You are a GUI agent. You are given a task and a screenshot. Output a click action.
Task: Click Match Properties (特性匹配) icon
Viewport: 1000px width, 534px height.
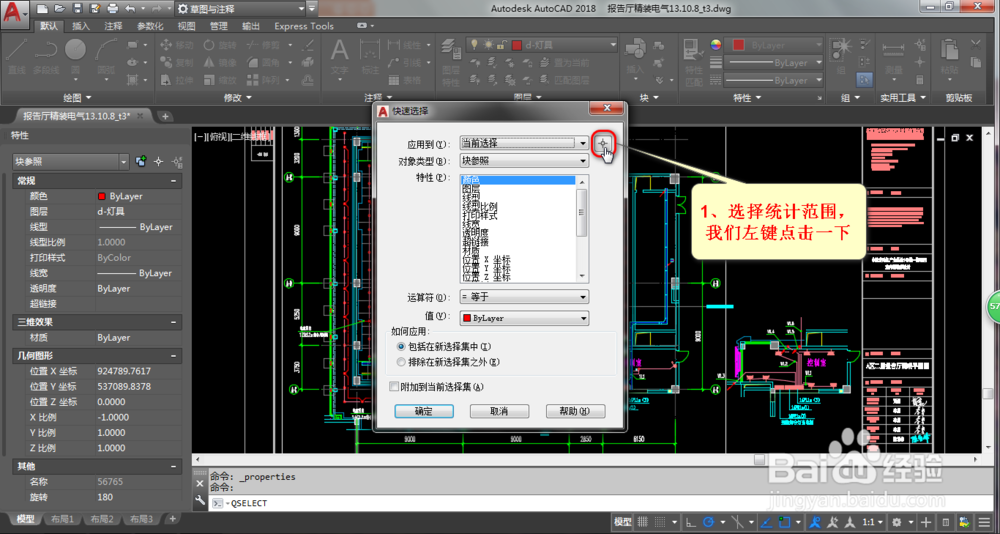click(693, 61)
